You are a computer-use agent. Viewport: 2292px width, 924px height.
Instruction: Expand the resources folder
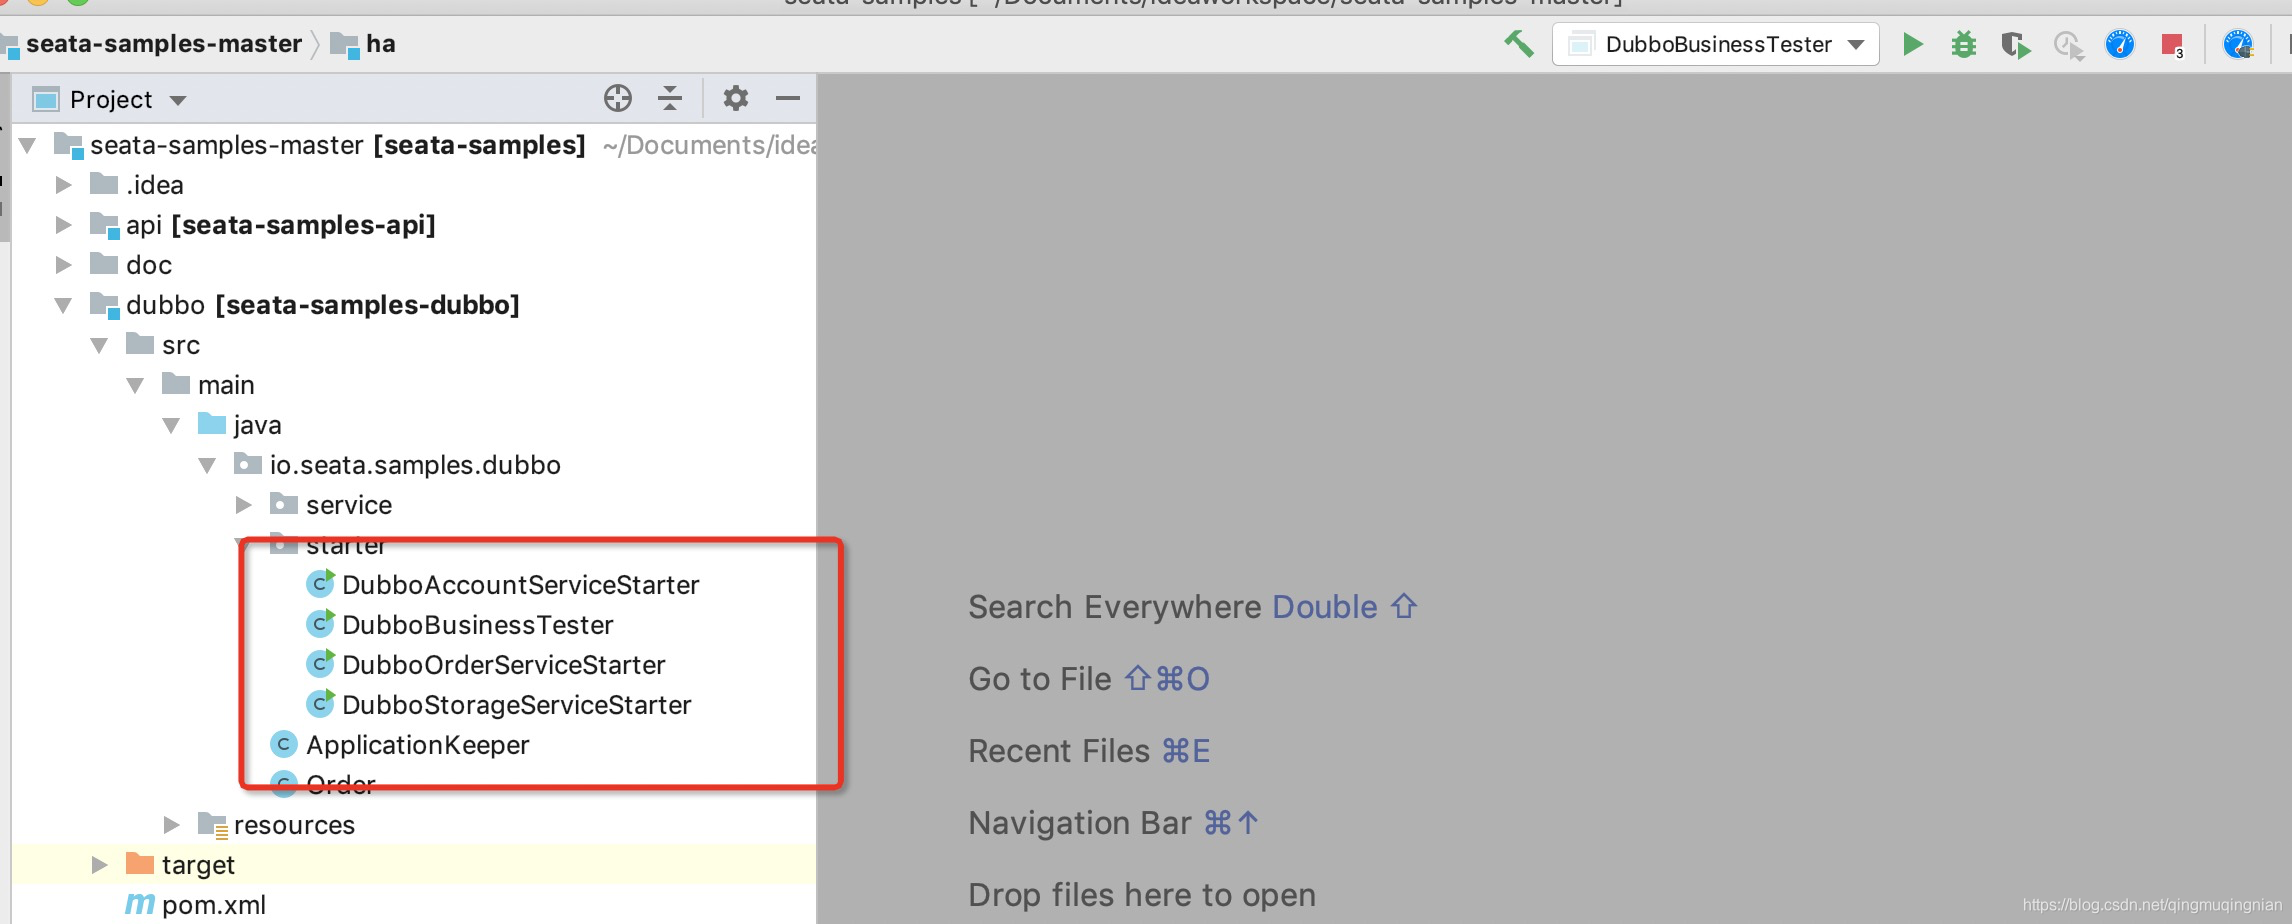(x=171, y=825)
